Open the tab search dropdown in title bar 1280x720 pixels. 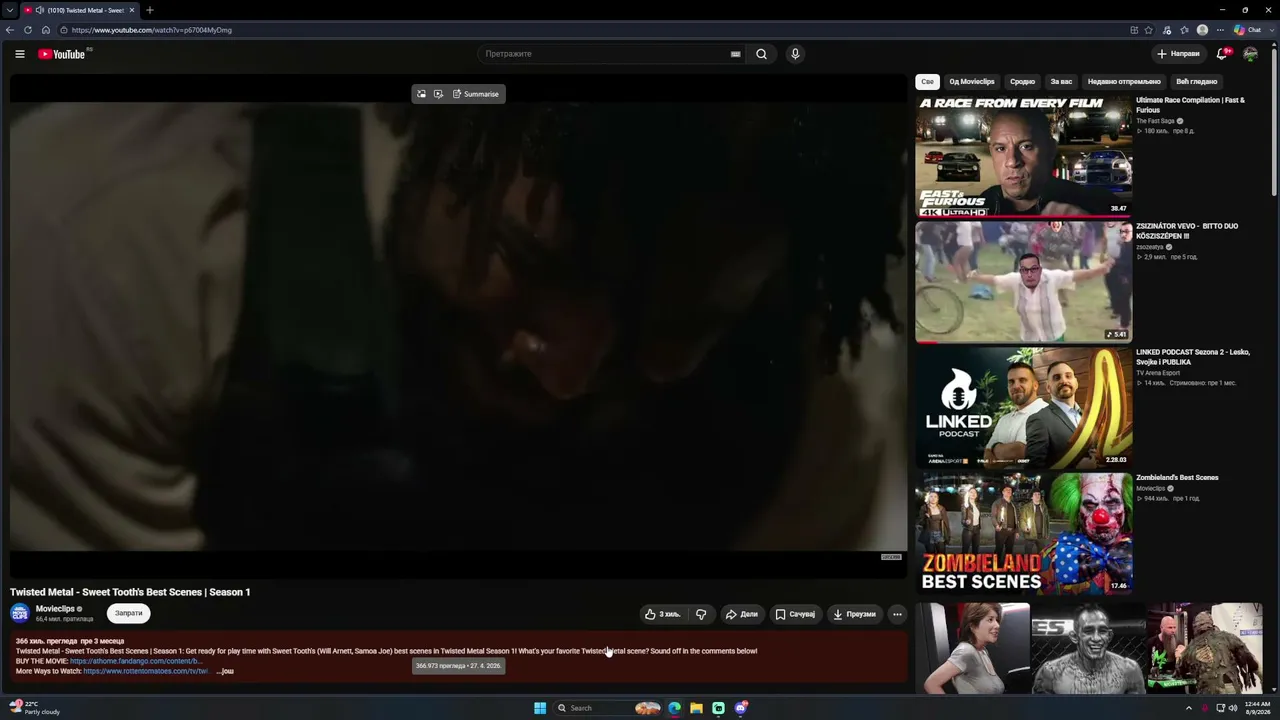click(10, 10)
